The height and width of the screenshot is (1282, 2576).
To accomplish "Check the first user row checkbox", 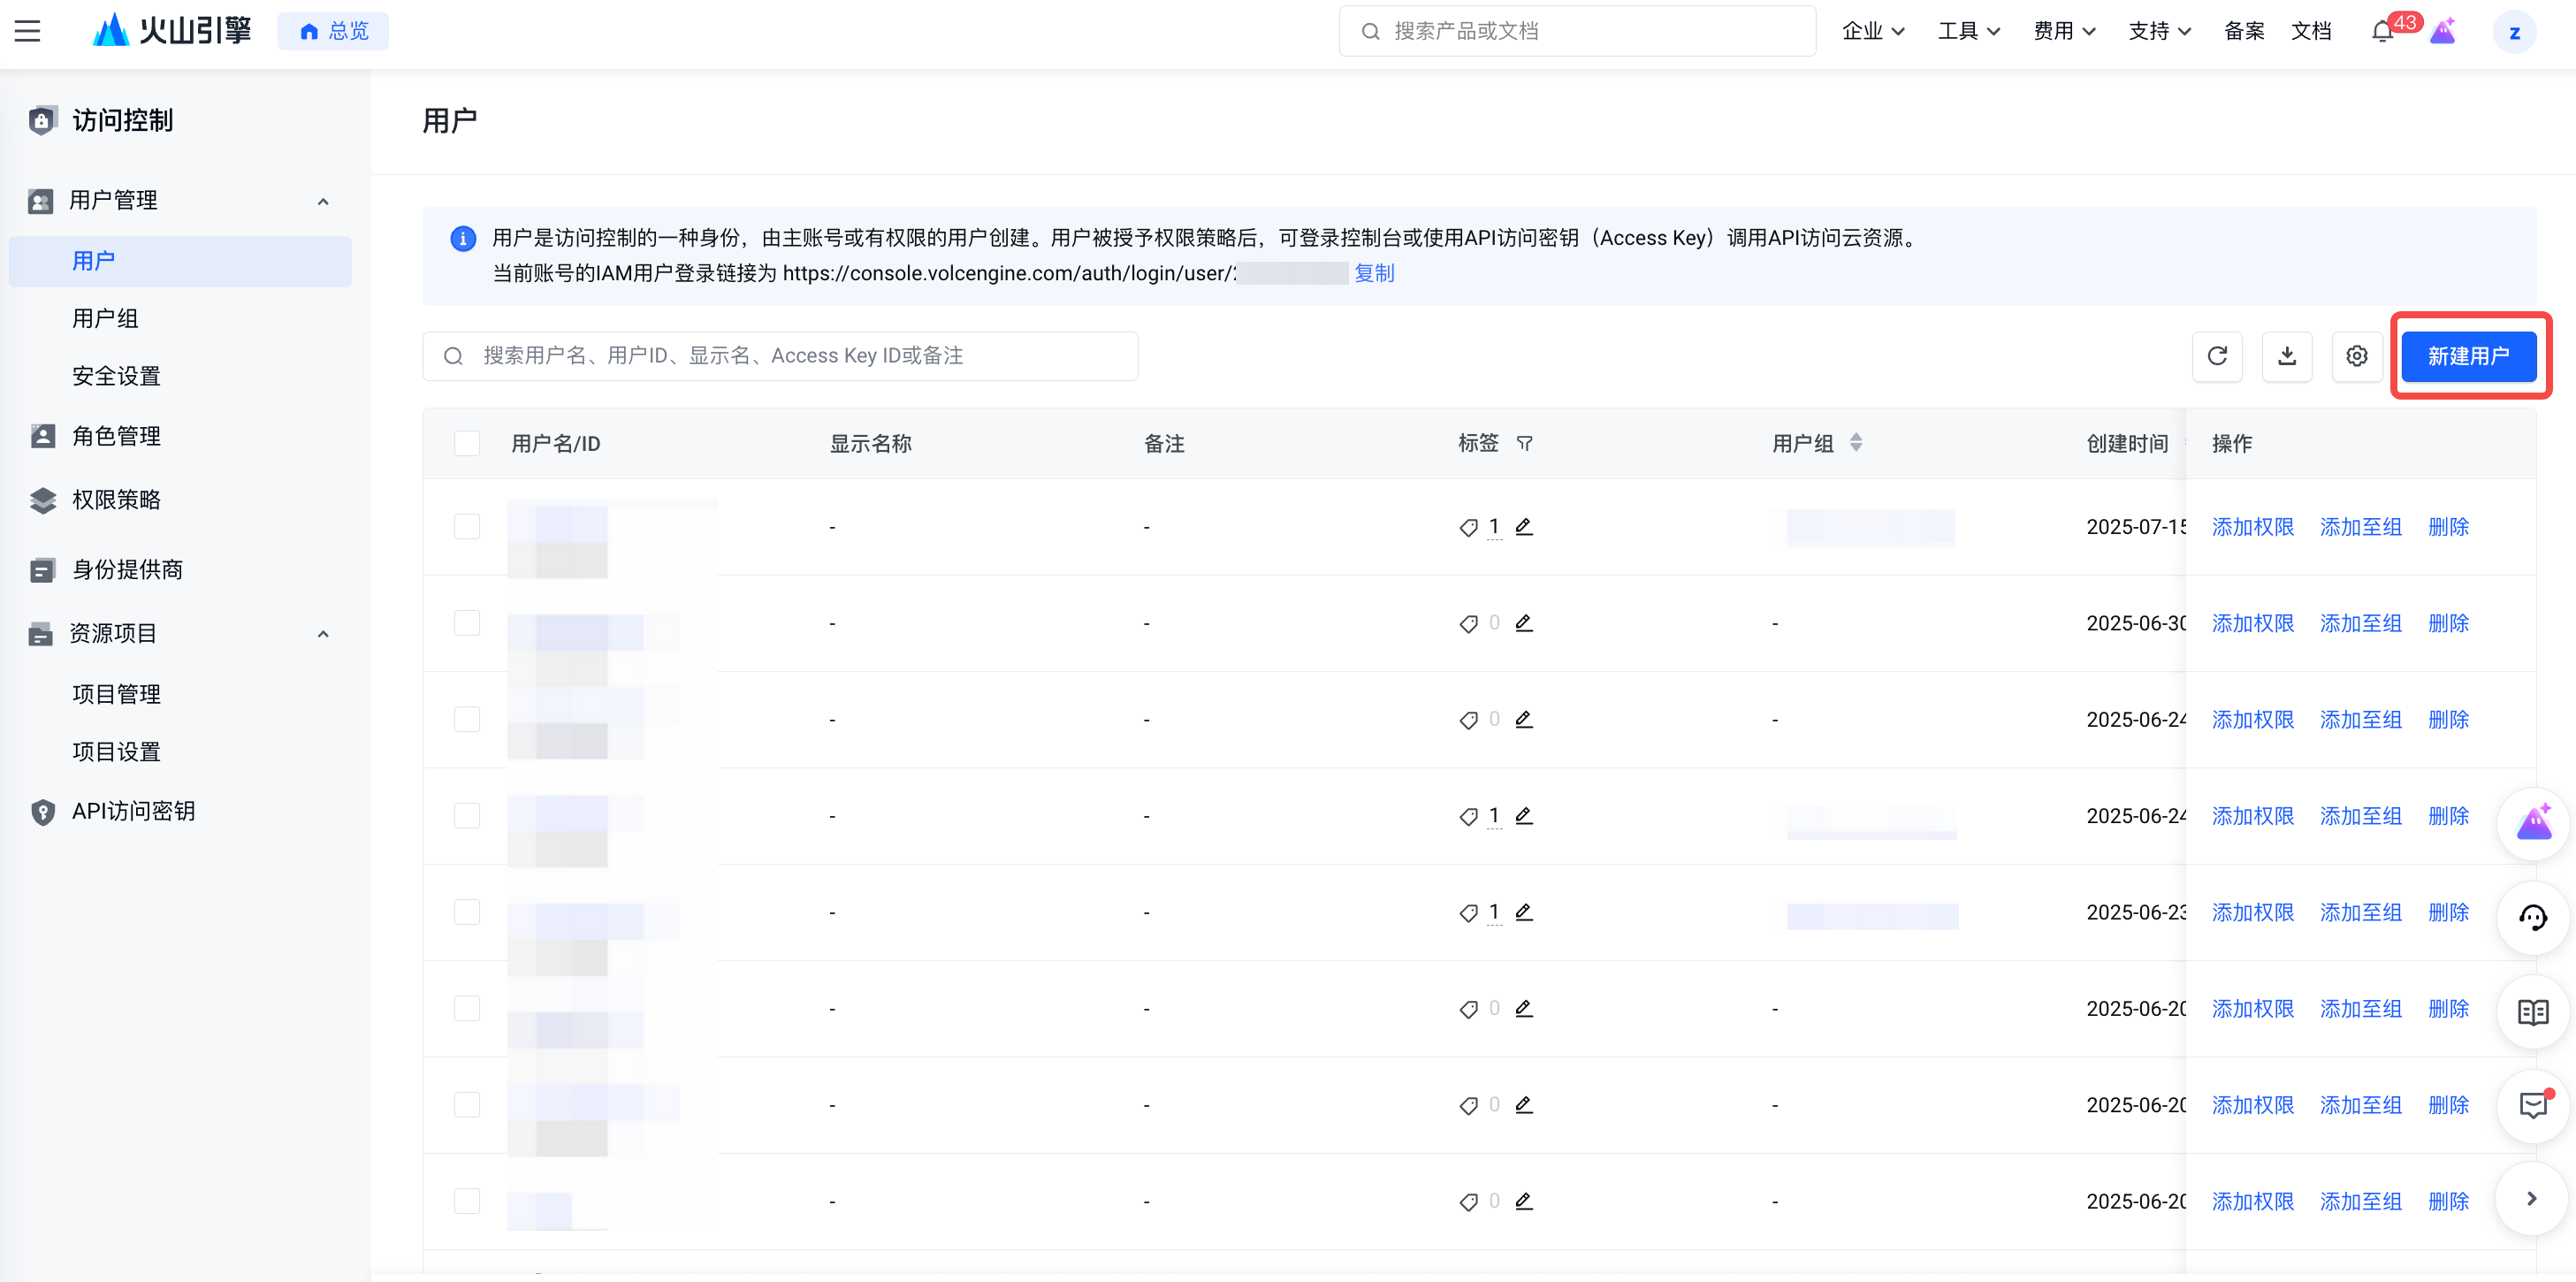I will [467, 526].
